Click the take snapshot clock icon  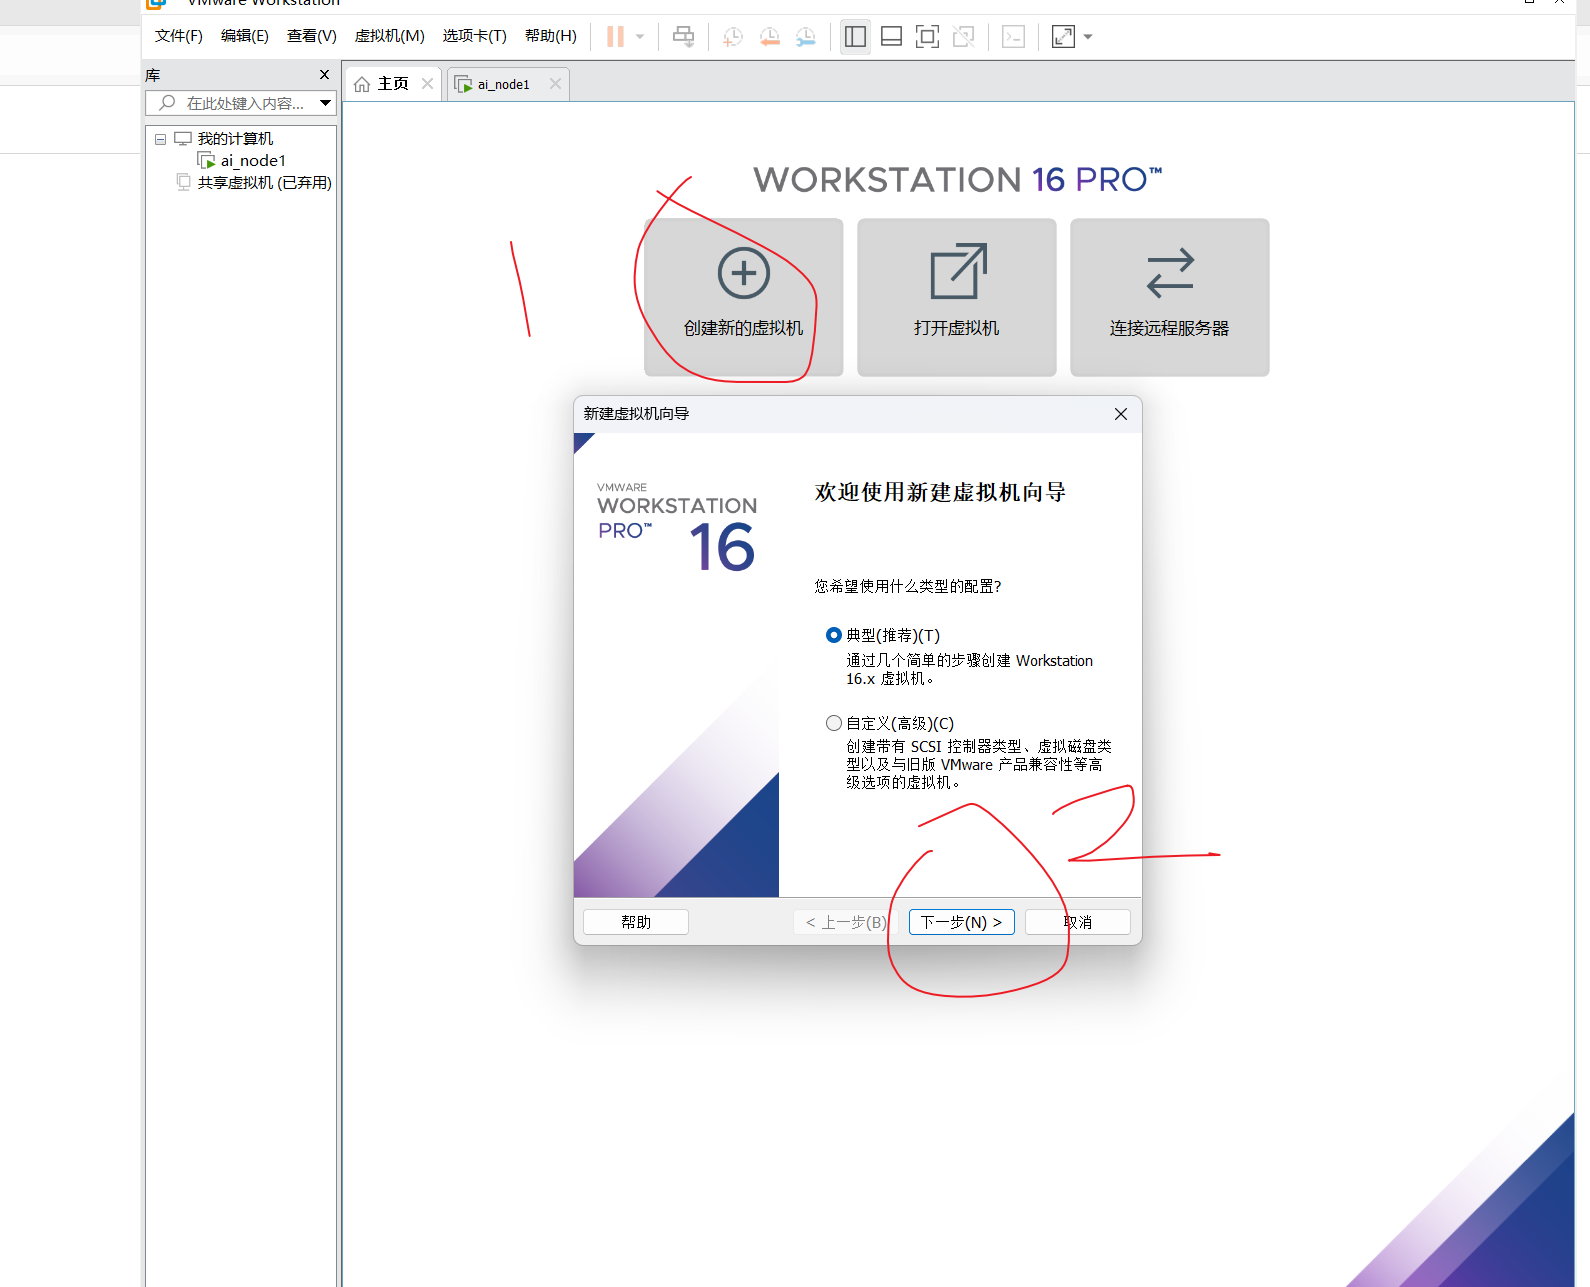point(733,37)
